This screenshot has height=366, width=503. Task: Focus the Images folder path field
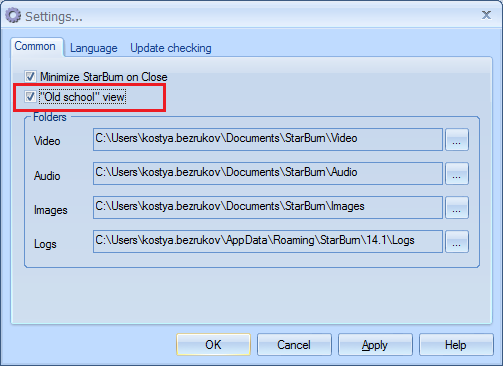[x=268, y=208]
